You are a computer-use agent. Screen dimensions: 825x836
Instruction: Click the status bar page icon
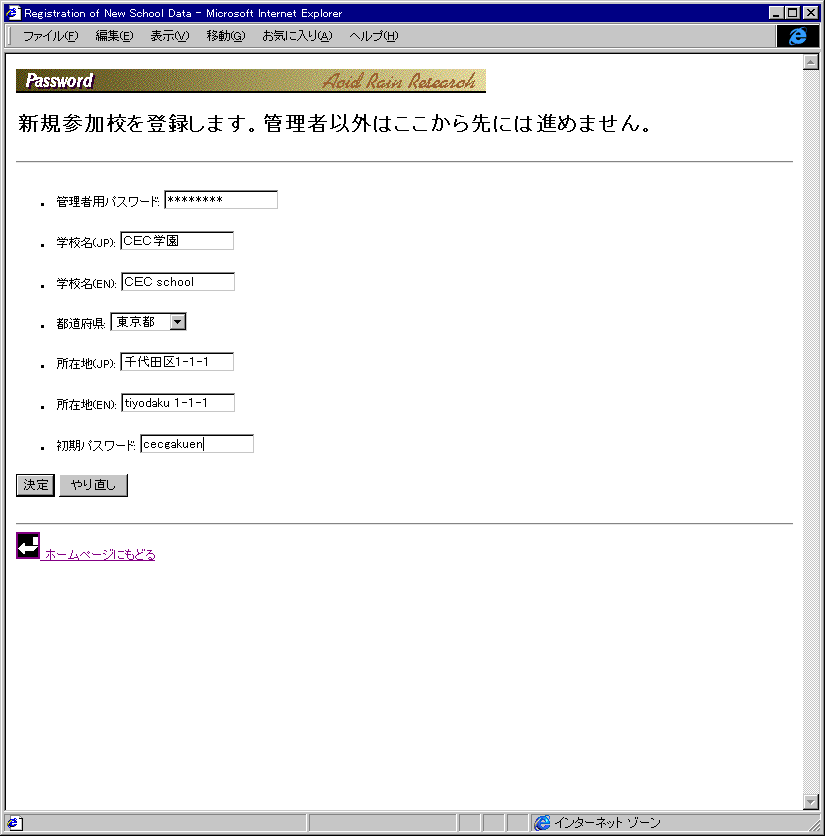(14, 823)
